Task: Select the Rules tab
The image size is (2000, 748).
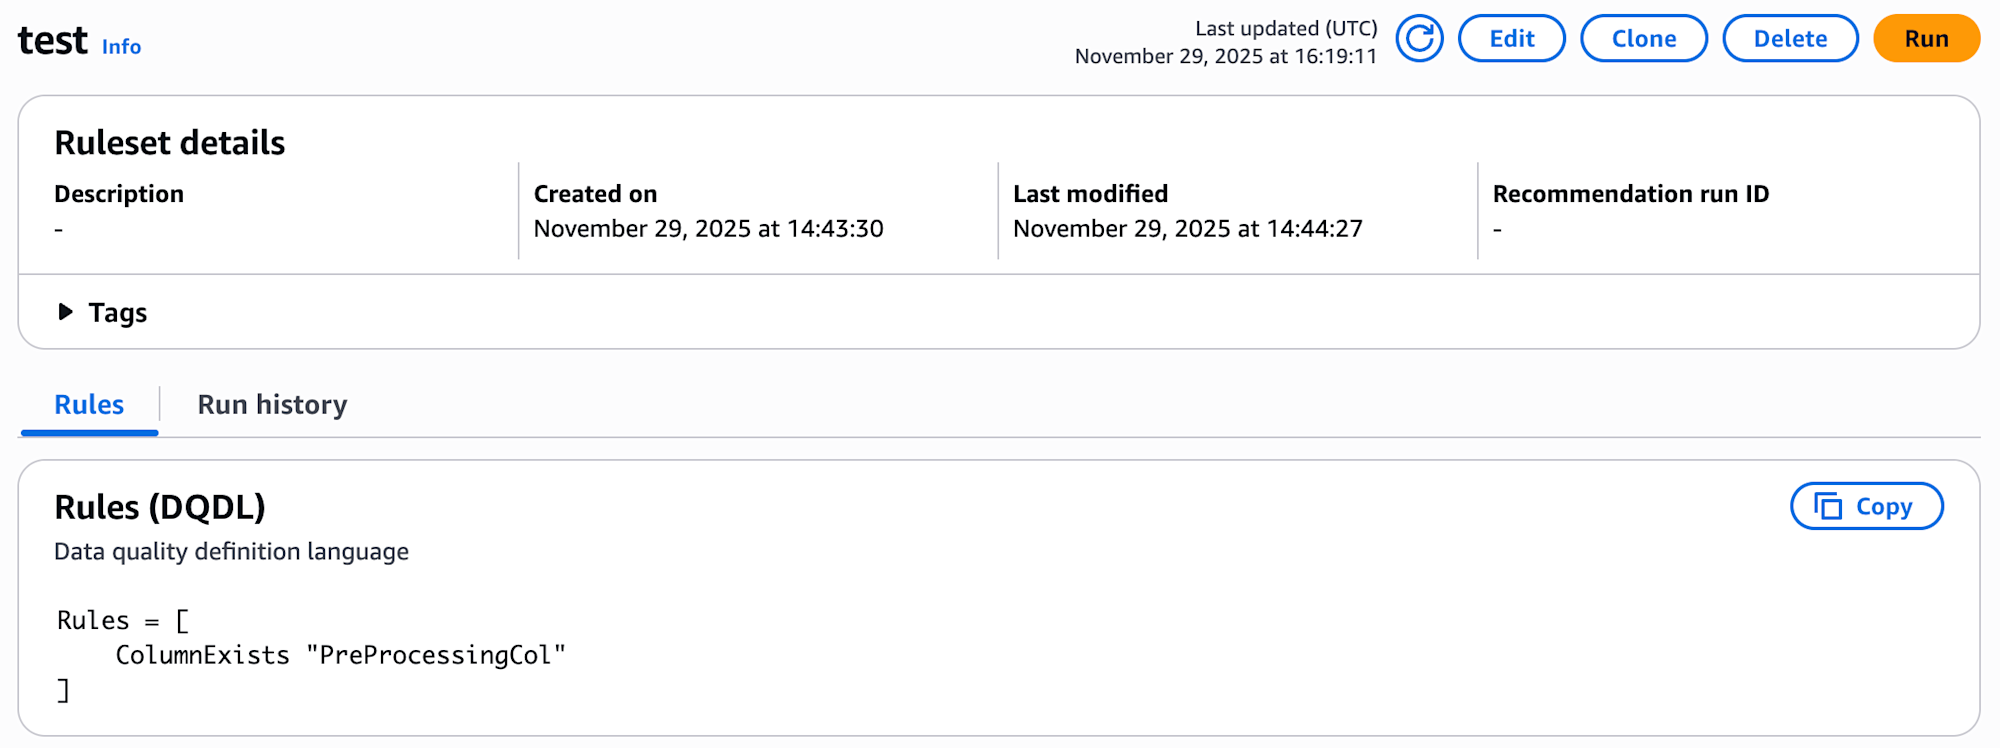Action: click(89, 405)
